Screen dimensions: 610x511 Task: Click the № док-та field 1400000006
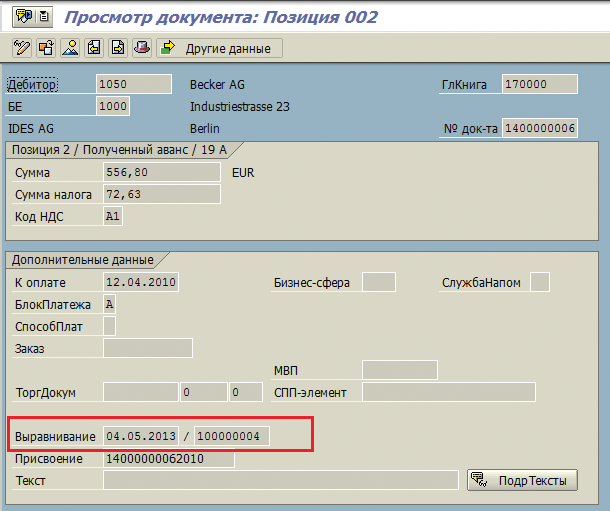coord(539,128)
